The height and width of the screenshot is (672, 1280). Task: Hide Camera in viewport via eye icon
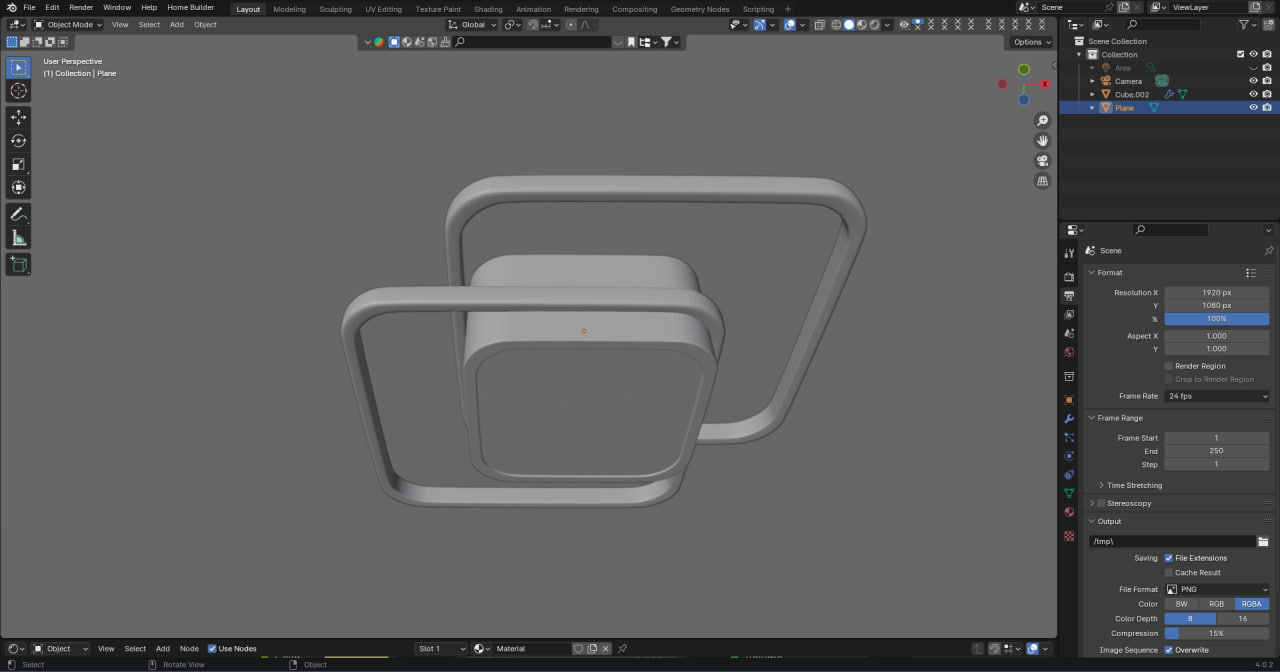pyautogui.click(x=1253, y=81)
